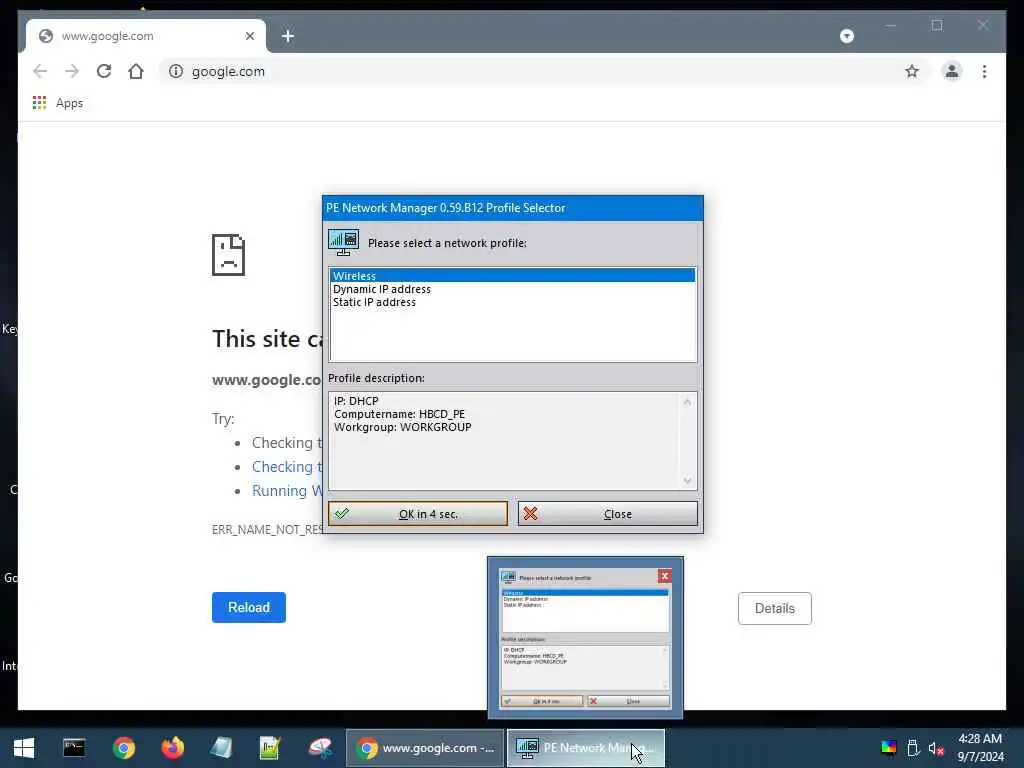Click the network monitor icon in the dialog
The width and height of the screenshot is (1024, 768).
pyautogui.click(x=344, y=242)
